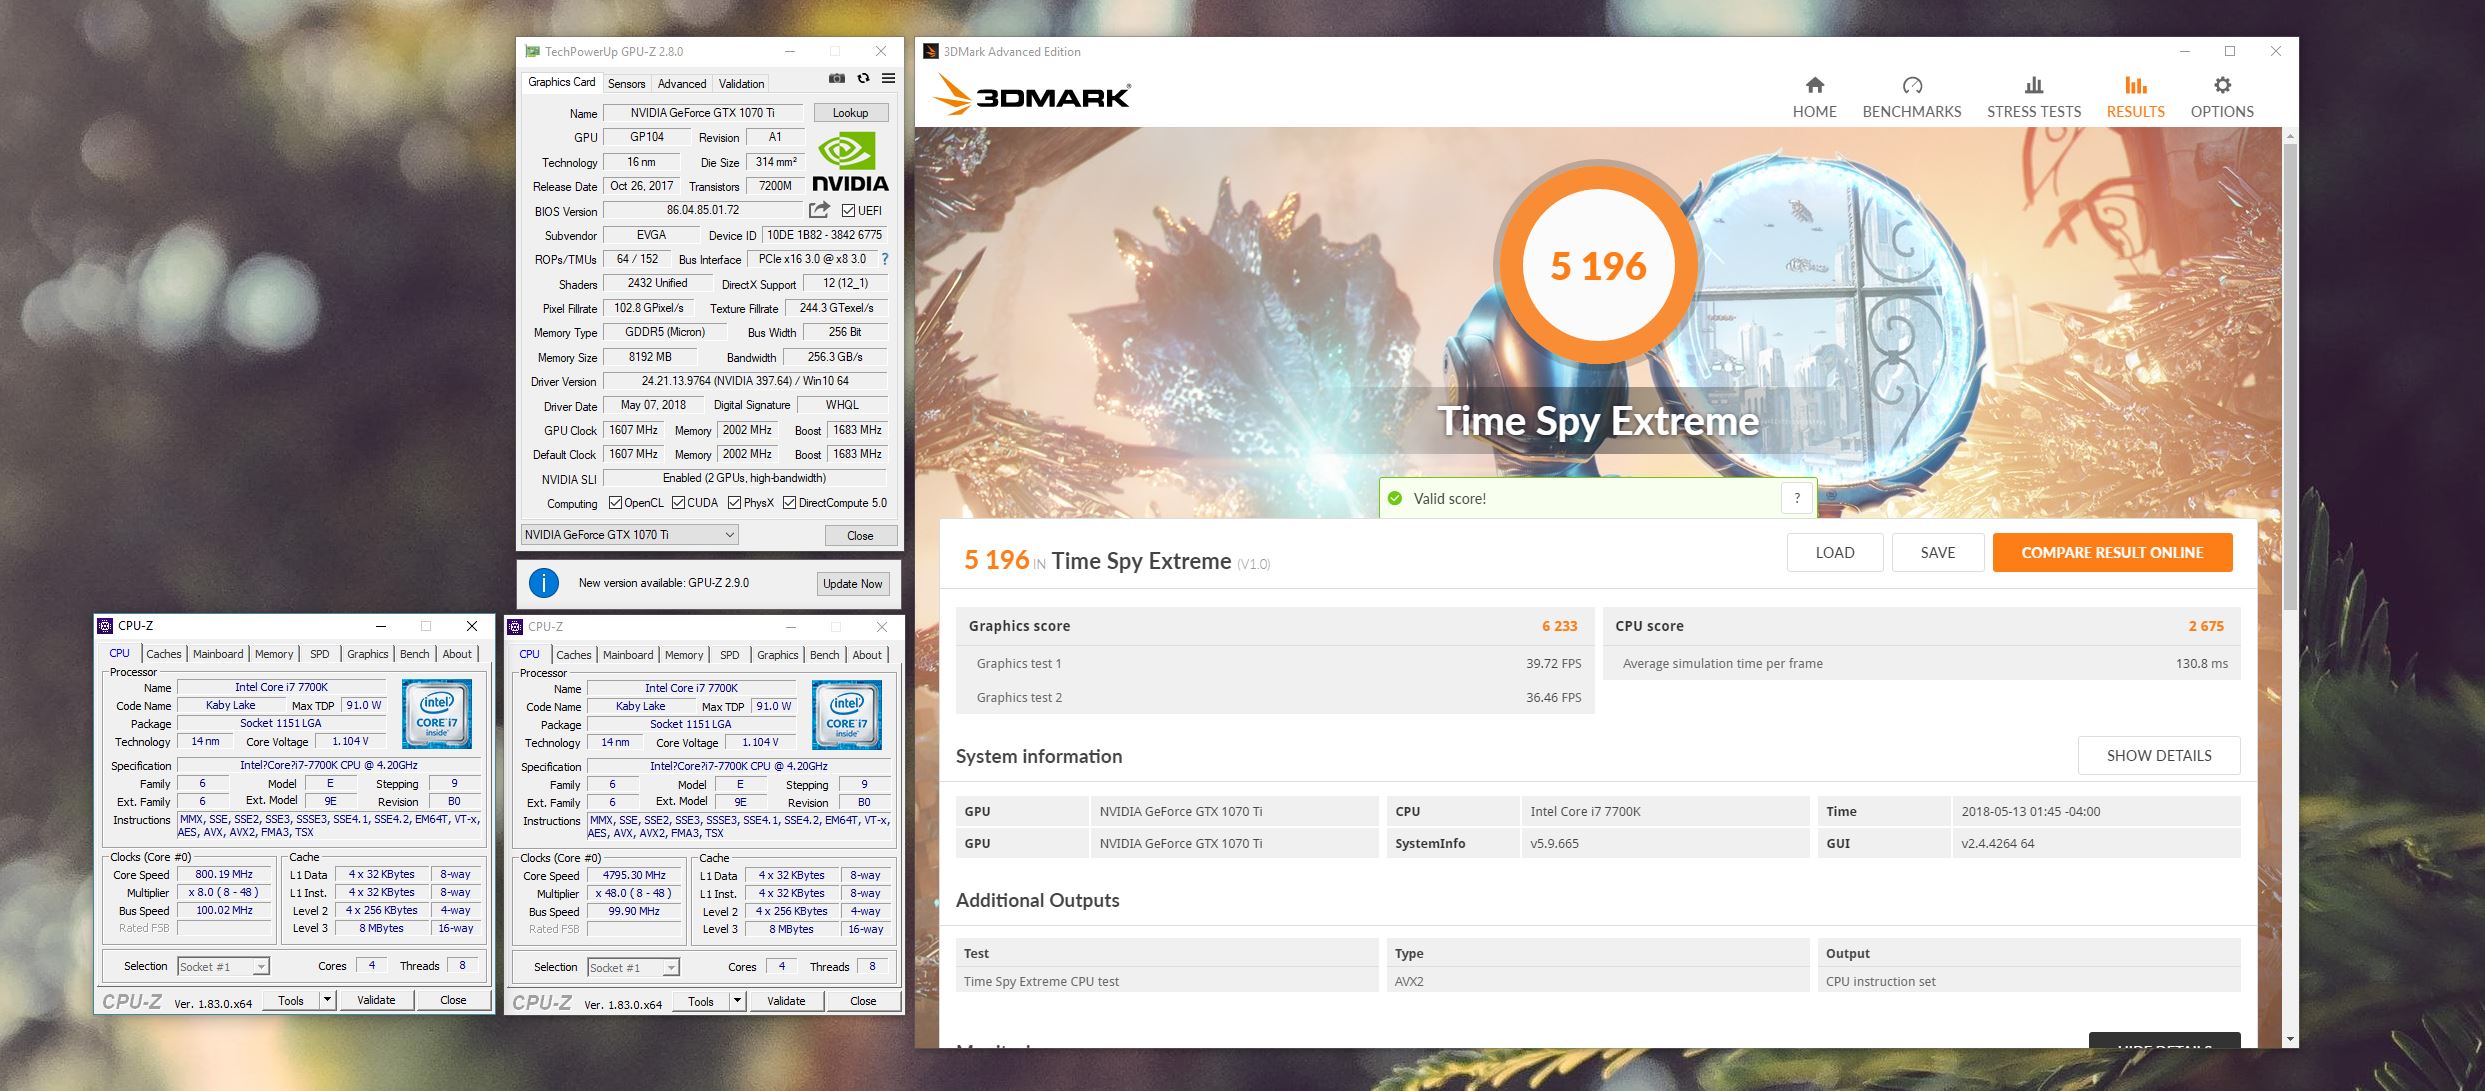Click Close button in GPU-Z
2485x1091 pixels.
click(x=860, y=536)
